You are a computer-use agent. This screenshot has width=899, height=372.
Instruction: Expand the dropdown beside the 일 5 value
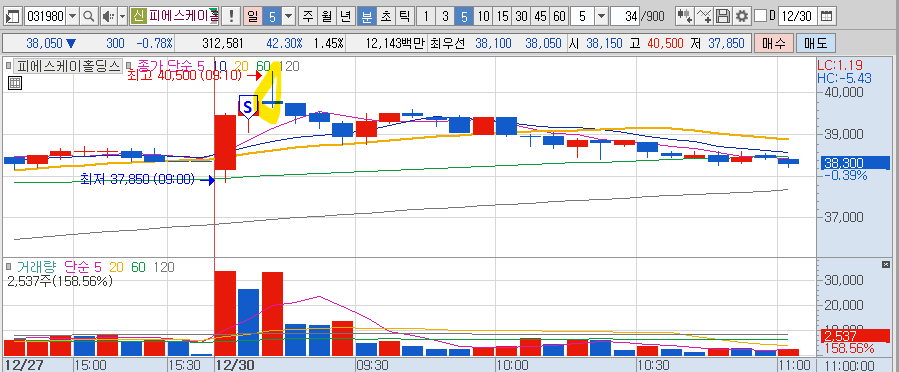[289, 16]
